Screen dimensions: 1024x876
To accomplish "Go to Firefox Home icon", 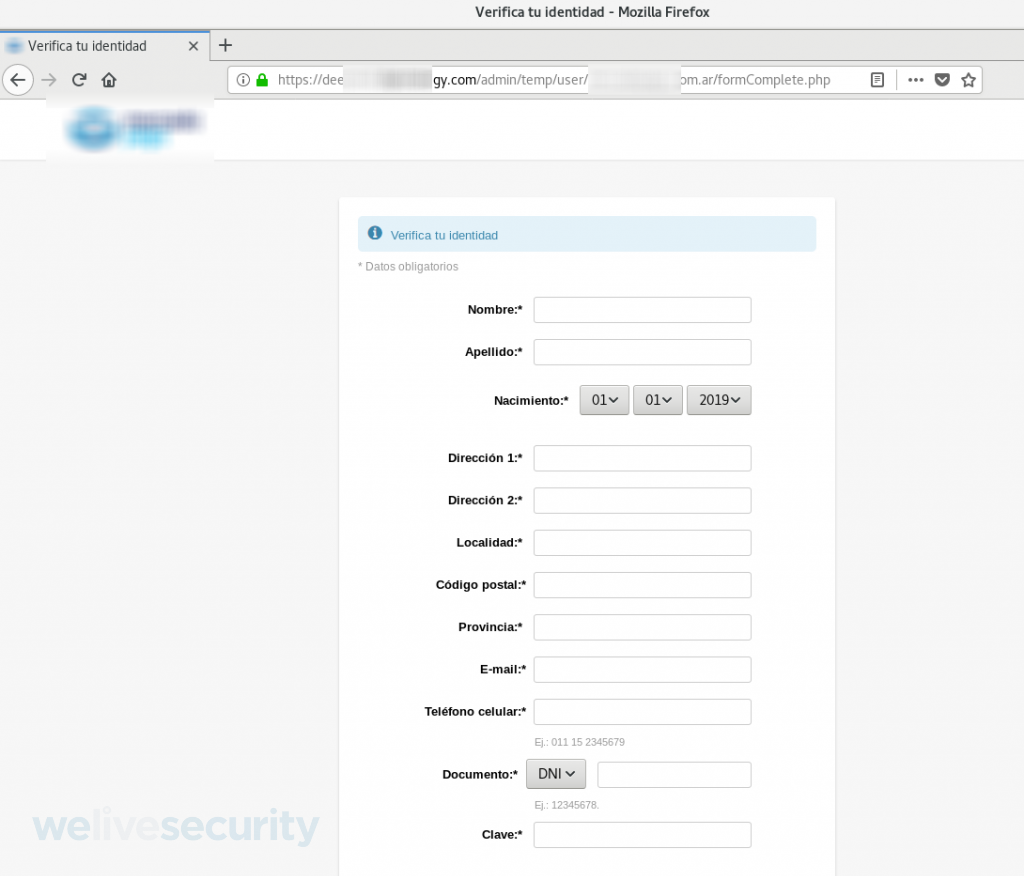I will point(109,80).
